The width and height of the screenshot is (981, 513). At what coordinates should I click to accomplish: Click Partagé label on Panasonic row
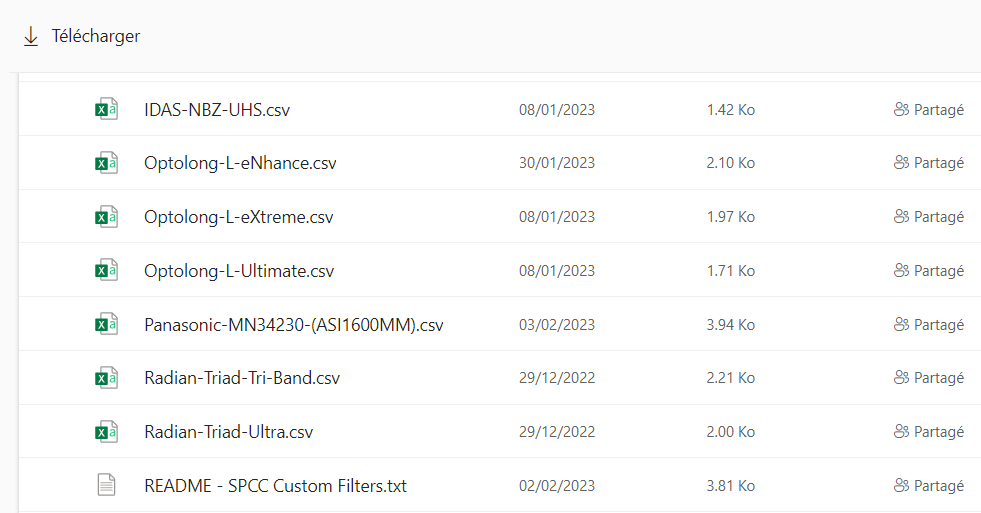coord(938,325)
